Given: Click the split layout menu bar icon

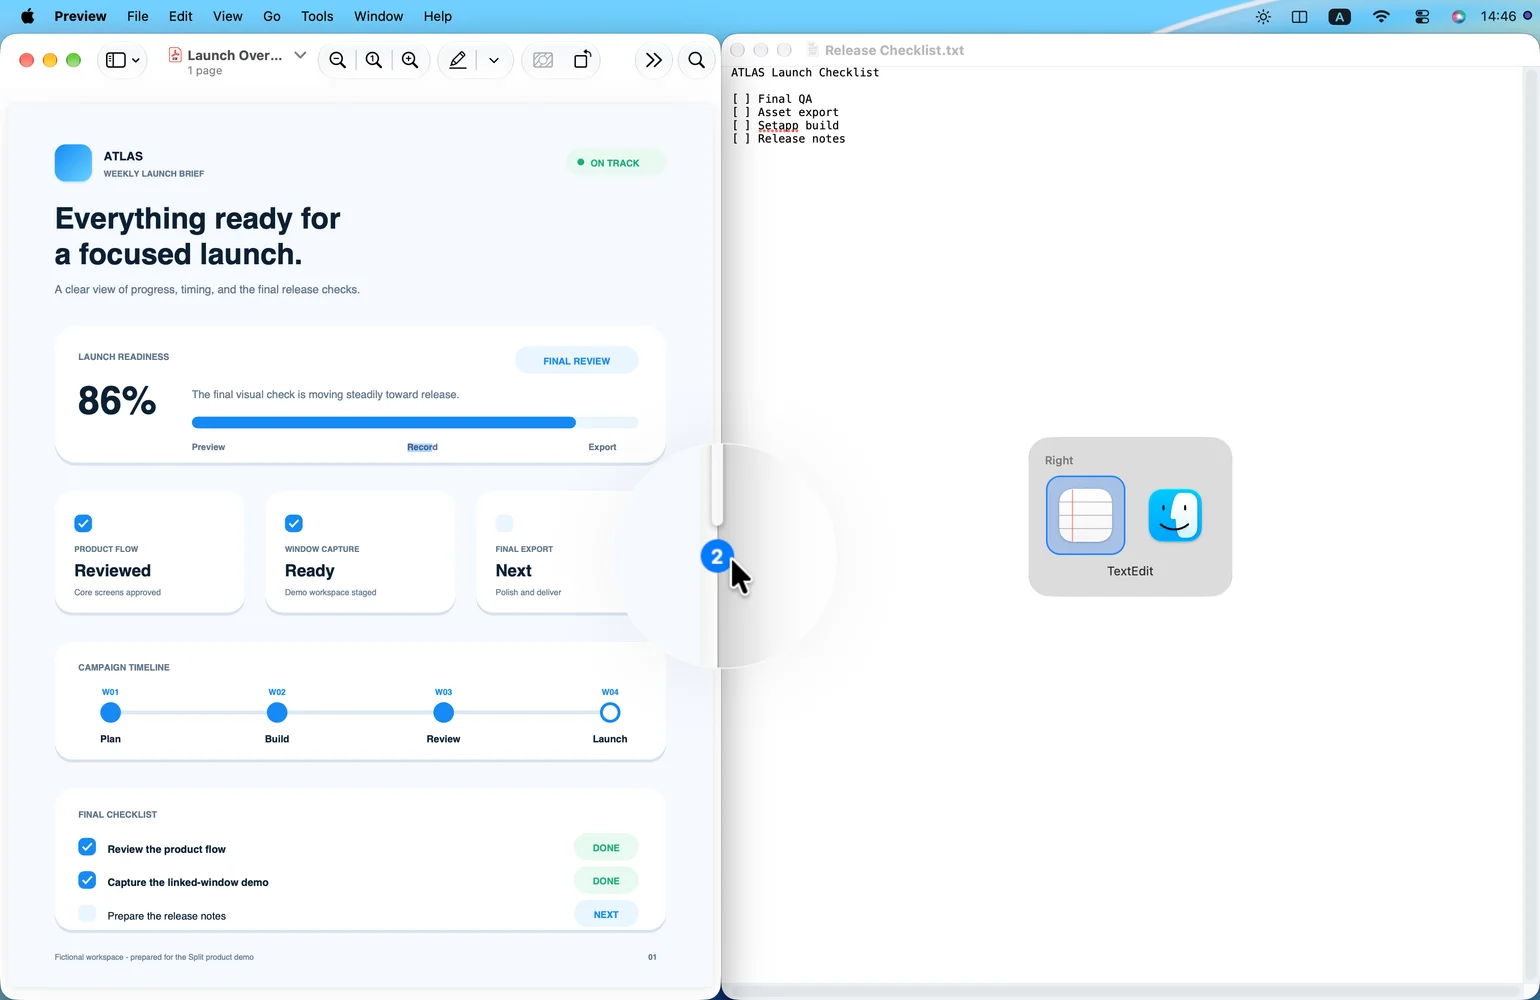Looking at the screenshot, I should (1299, 16).
